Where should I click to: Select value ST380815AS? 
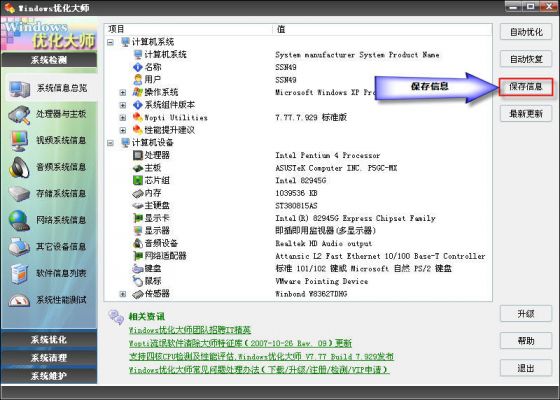(296, 206)
